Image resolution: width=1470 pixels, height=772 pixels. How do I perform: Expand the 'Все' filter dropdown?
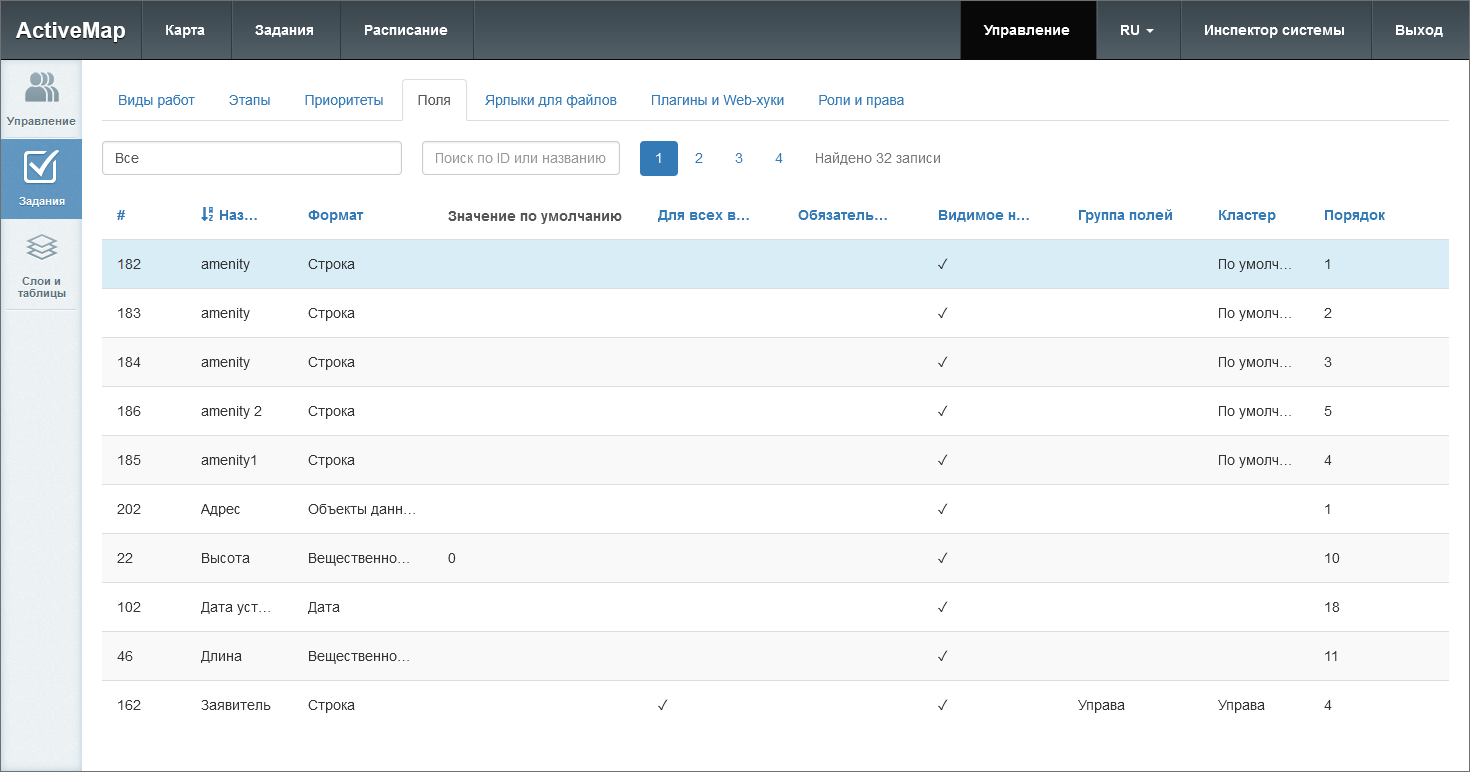click(x=251, y=158)
